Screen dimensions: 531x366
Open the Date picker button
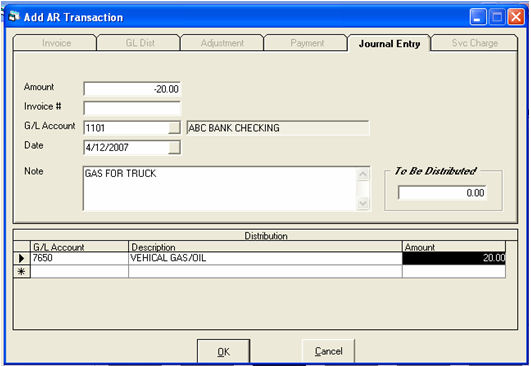click(174, 148)
